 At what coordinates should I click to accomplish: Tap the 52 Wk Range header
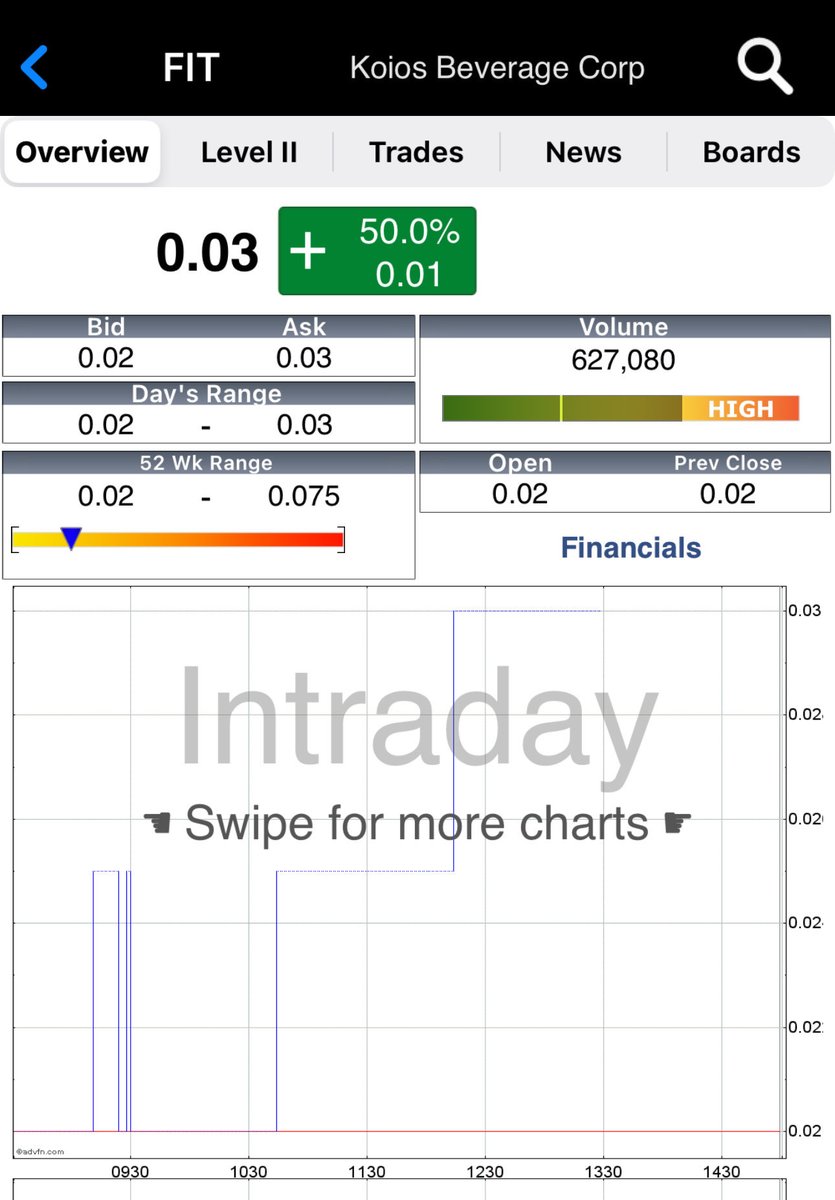208,462
